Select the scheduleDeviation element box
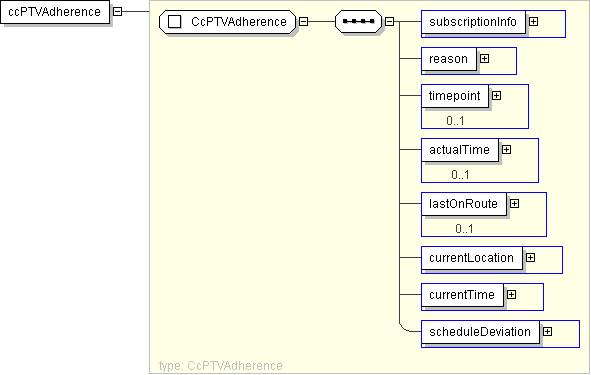The width and height of the screenshot is (591, 375). click(480, 332)
